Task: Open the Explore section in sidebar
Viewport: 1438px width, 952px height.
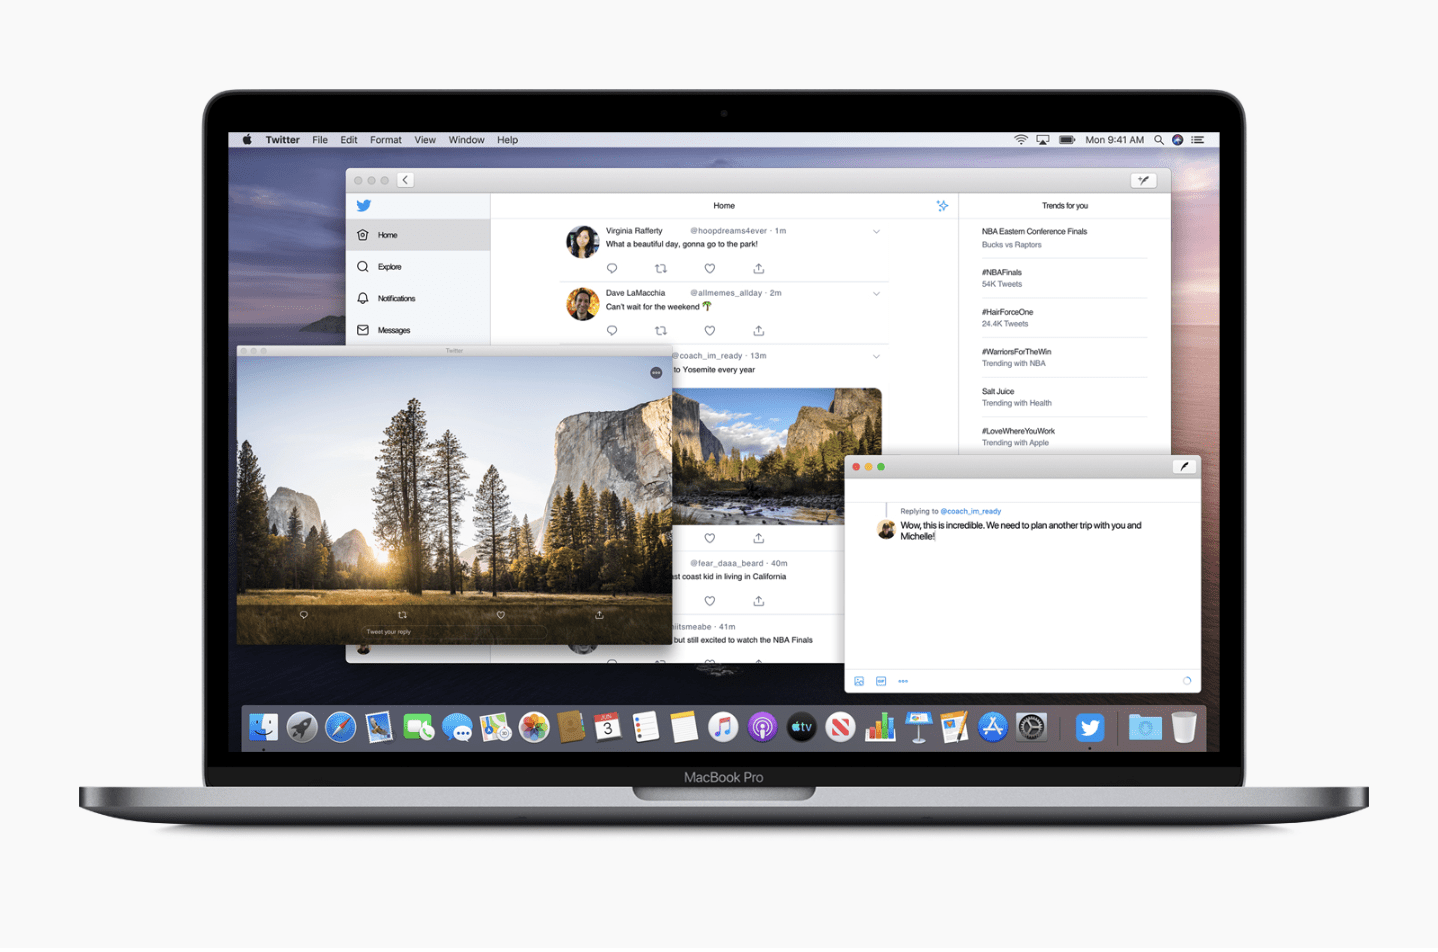Action: pyautogui.click(x=418, y=267)
